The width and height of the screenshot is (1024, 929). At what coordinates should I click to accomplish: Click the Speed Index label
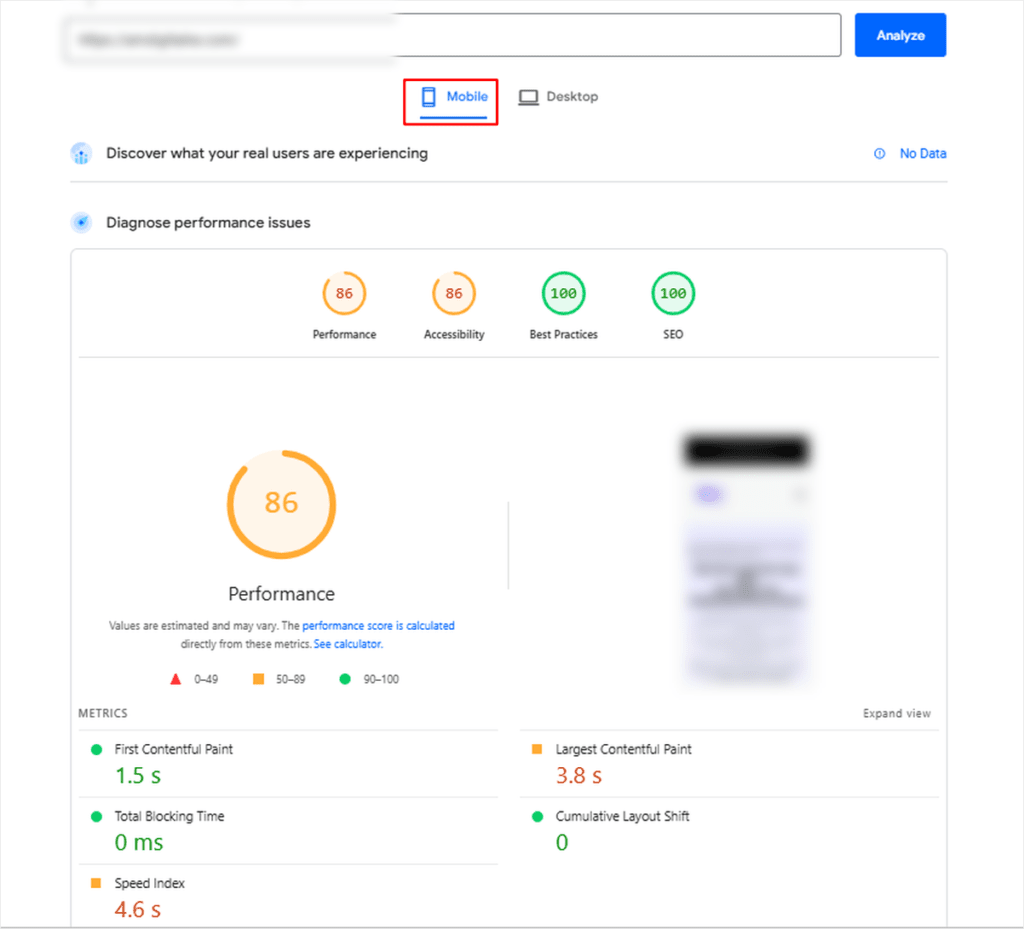pyautogui.click(x=150, y=883)
